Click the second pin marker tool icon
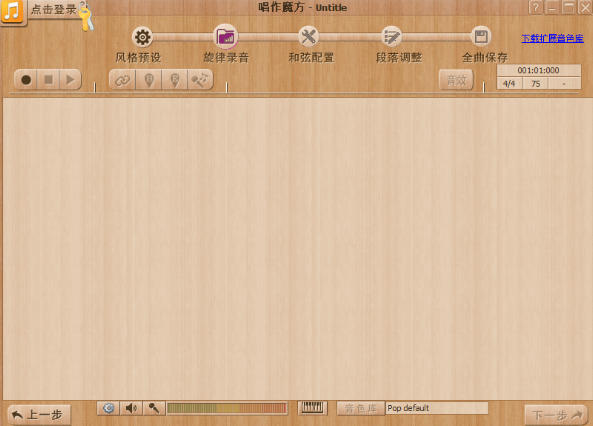 (174, 80)
